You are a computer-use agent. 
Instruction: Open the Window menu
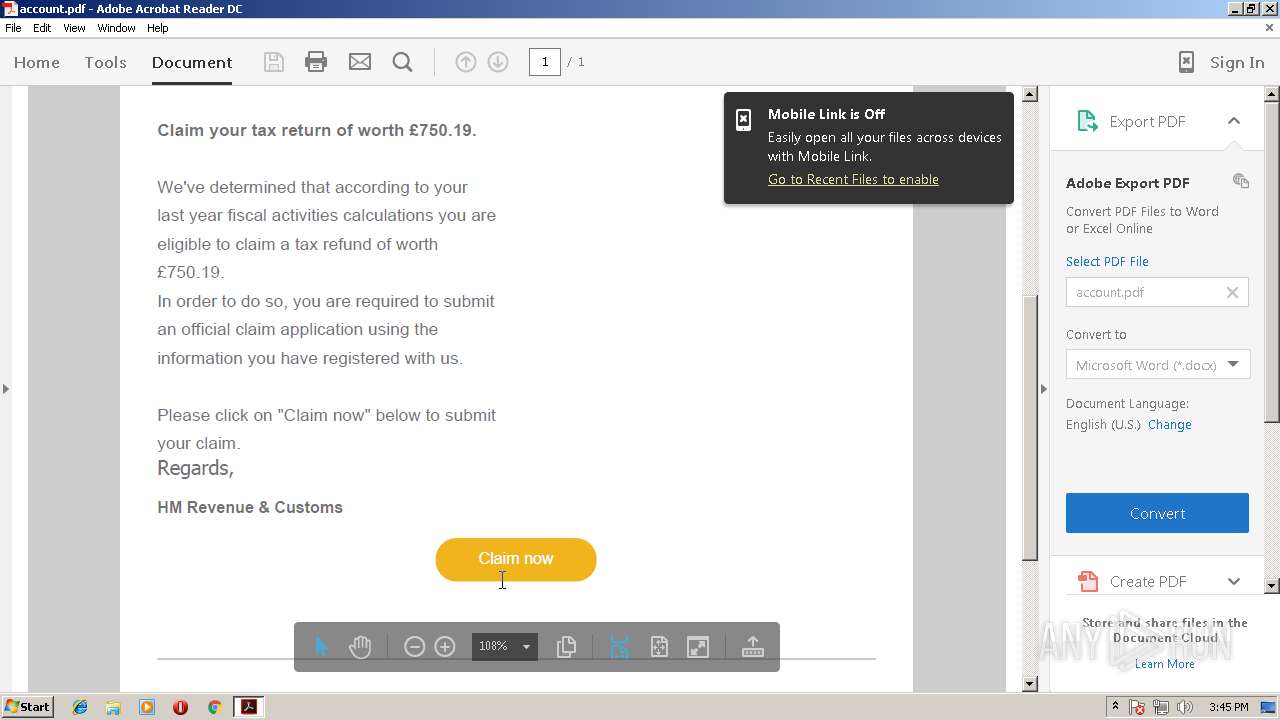point(116,28)
